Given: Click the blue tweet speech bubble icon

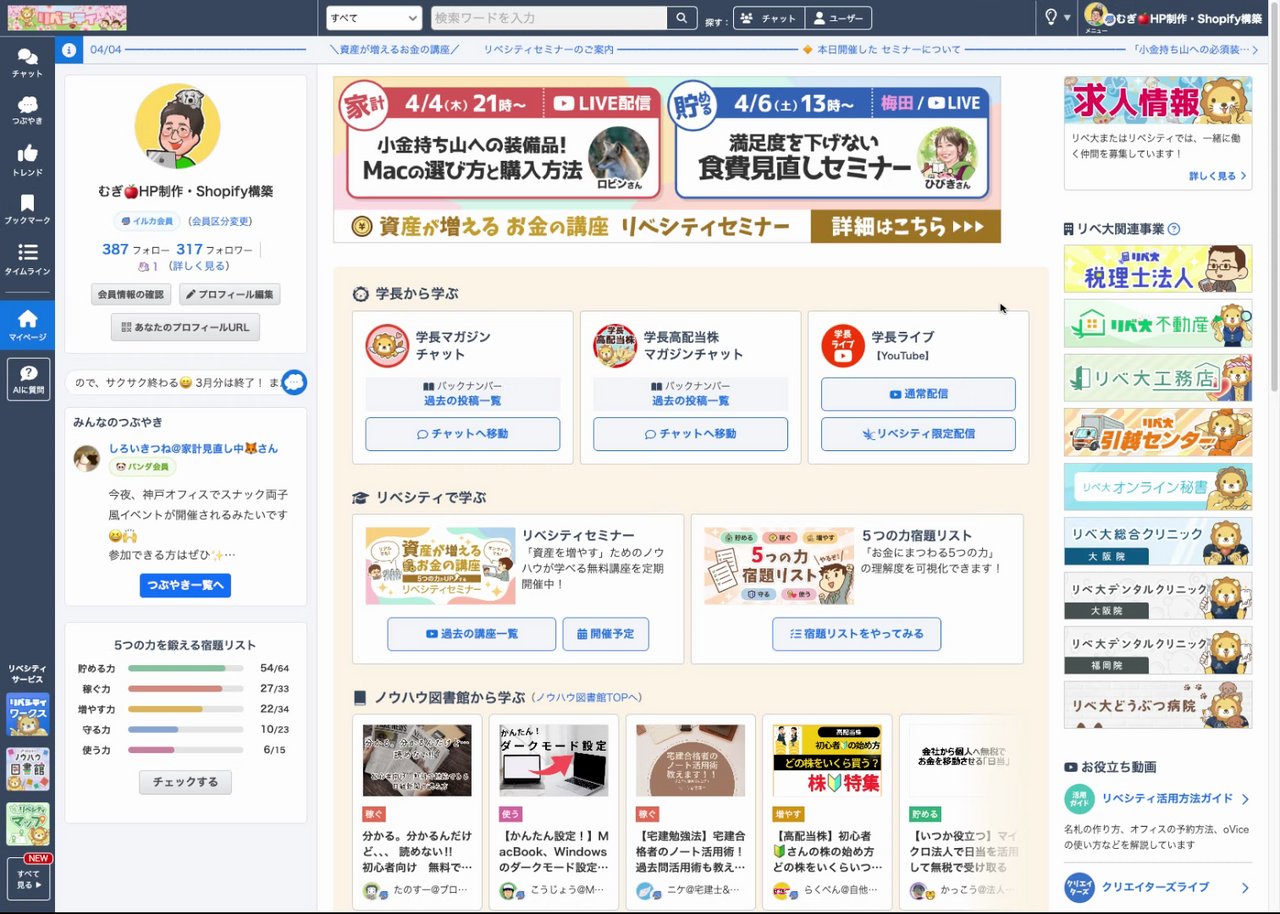Looking at the screenshot, I should tap(294, 382).
